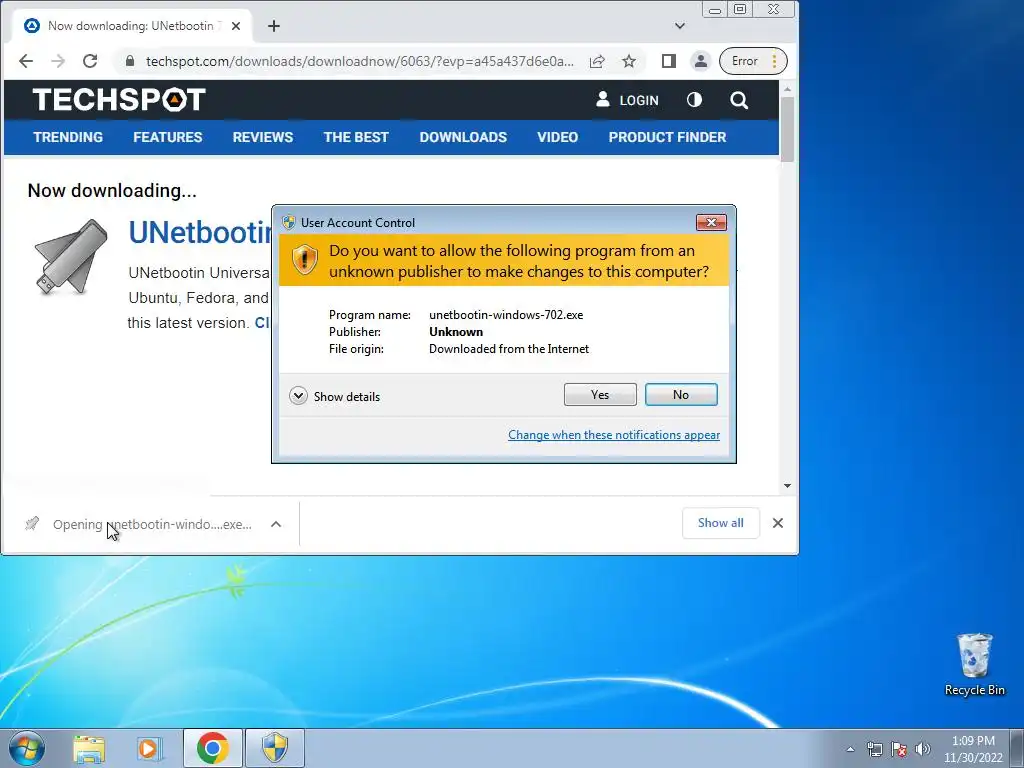Open PRODUCT FINDER page

tap(667, 137)
